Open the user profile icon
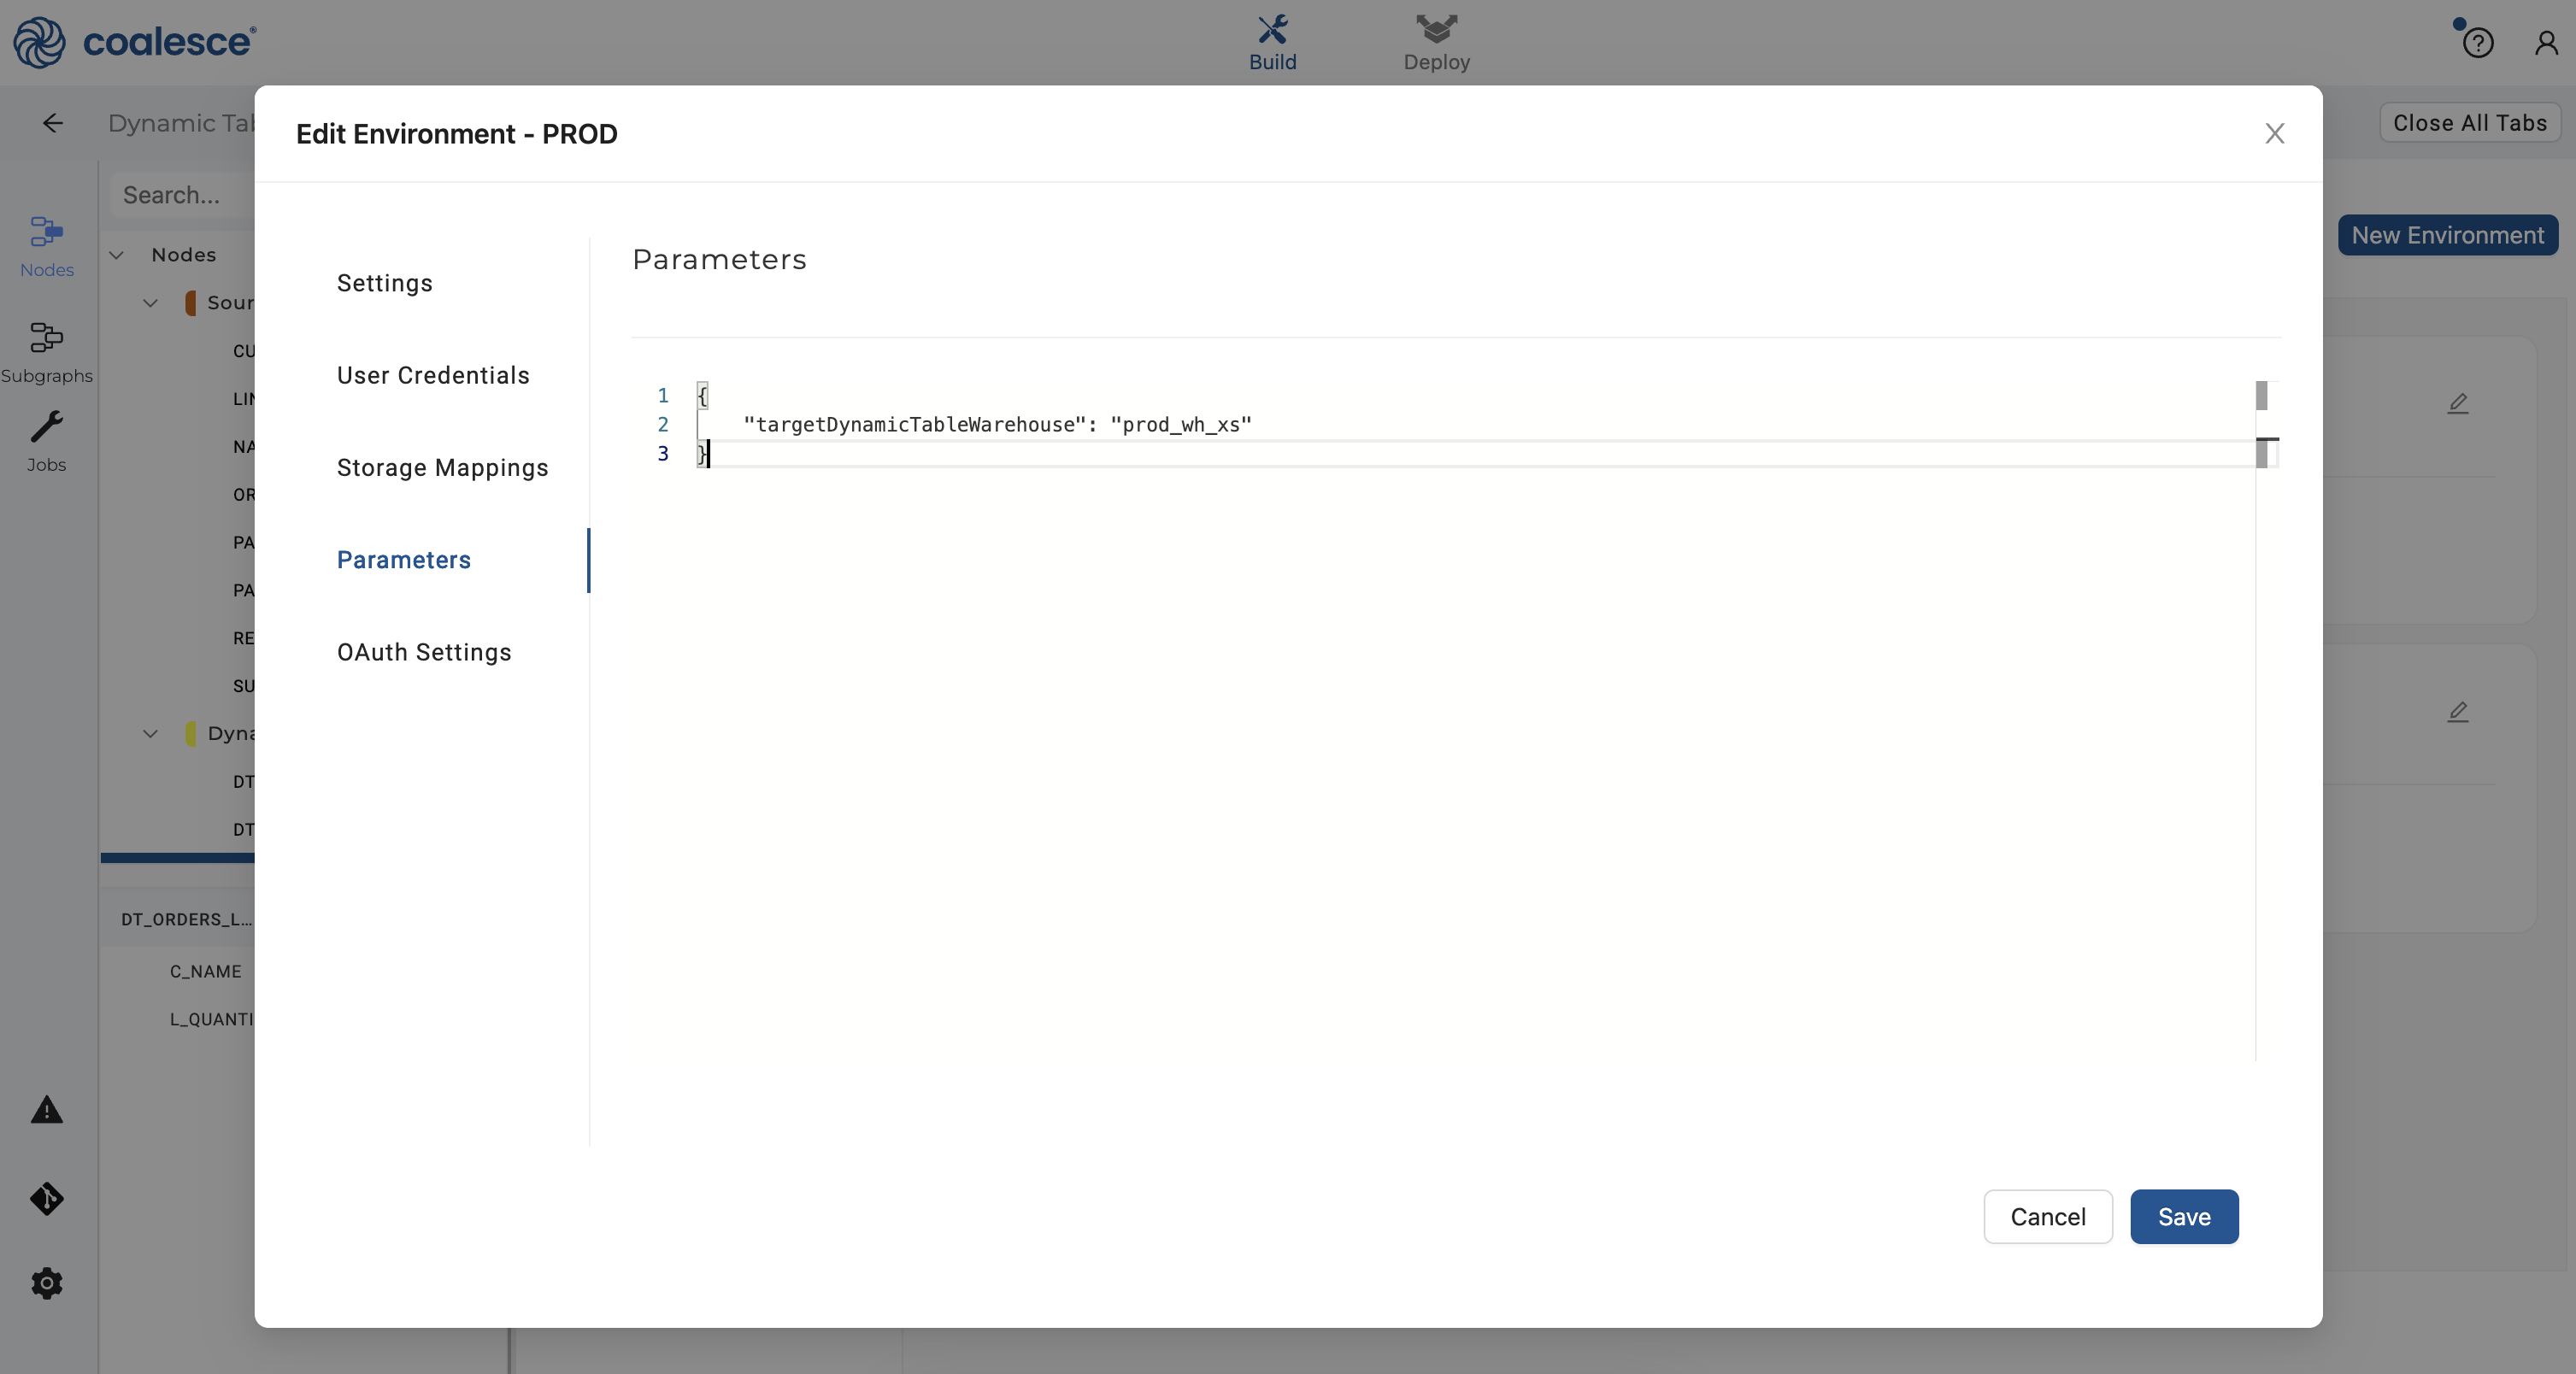The width and height of the screenshot is (2576, 1374). pos(2545,42)
